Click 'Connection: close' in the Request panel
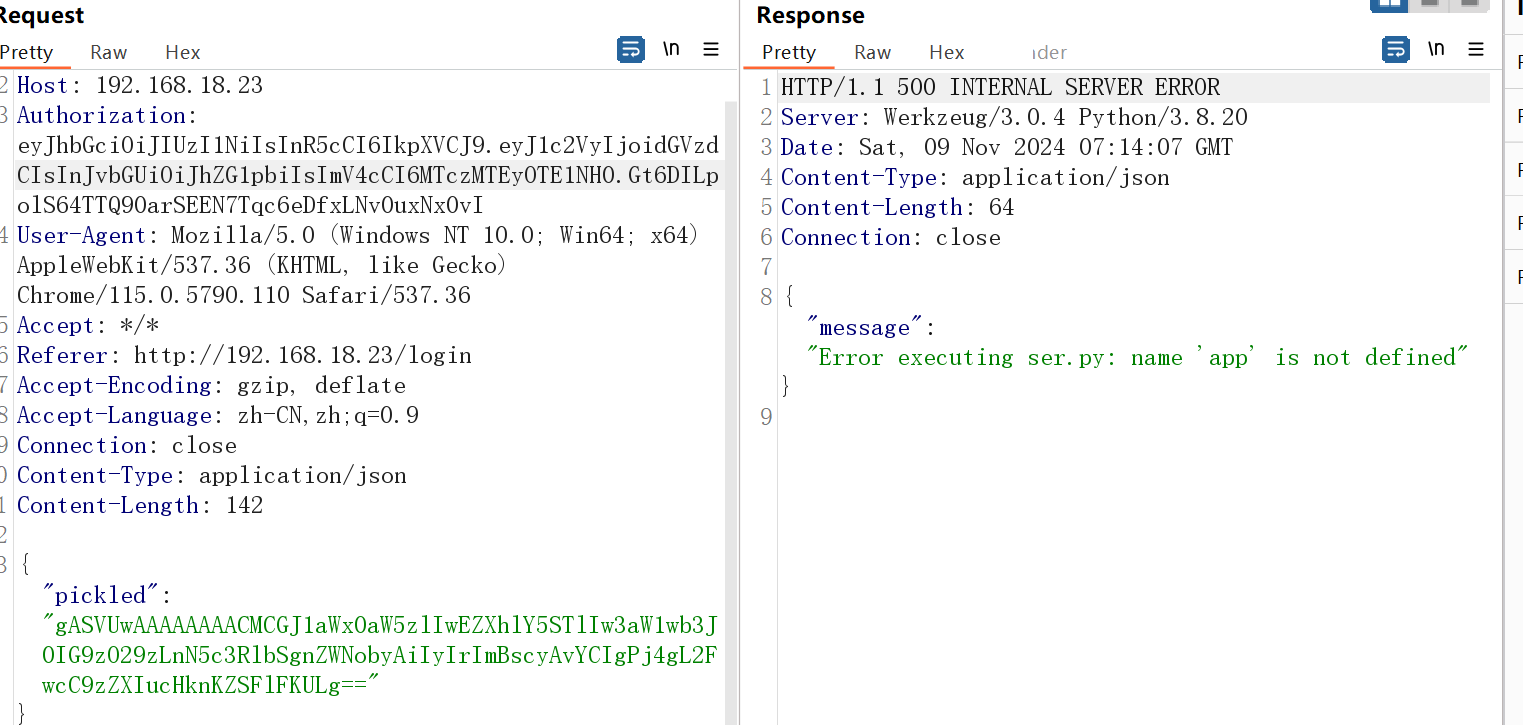Viewport: 1523px width, 725px height. pyautogui.click(x=127, y=446)
